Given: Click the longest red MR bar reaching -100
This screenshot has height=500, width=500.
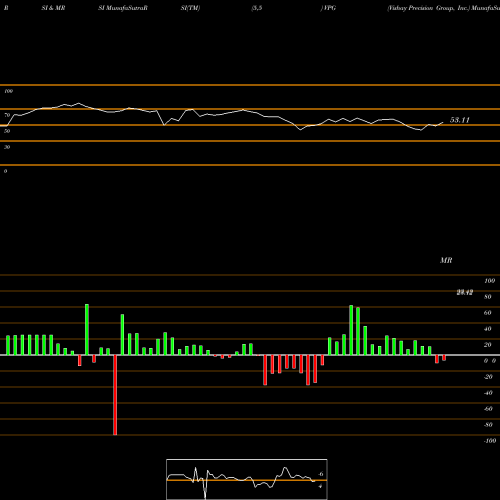Looking at the screenshot, I should (115, 395).
